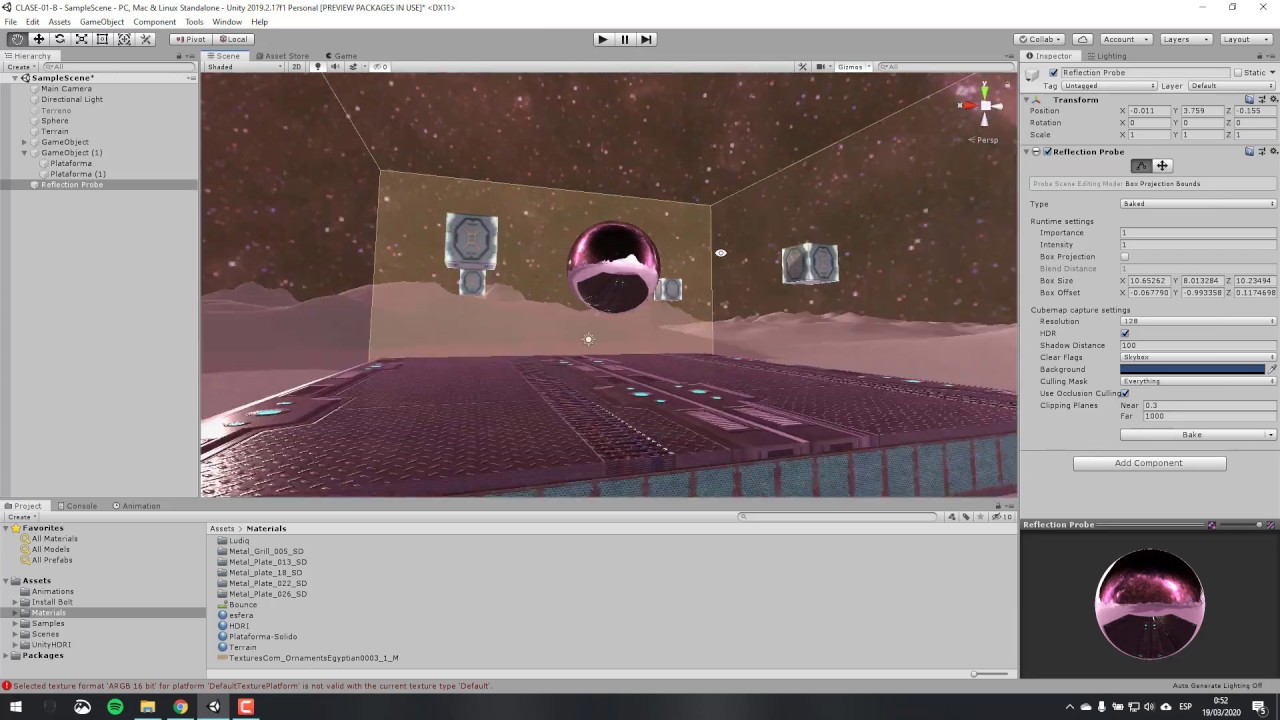Disable the Reflection Probe component checkbox
Viewport: 1280px width, 720px height.
(x=1048, y=151)
